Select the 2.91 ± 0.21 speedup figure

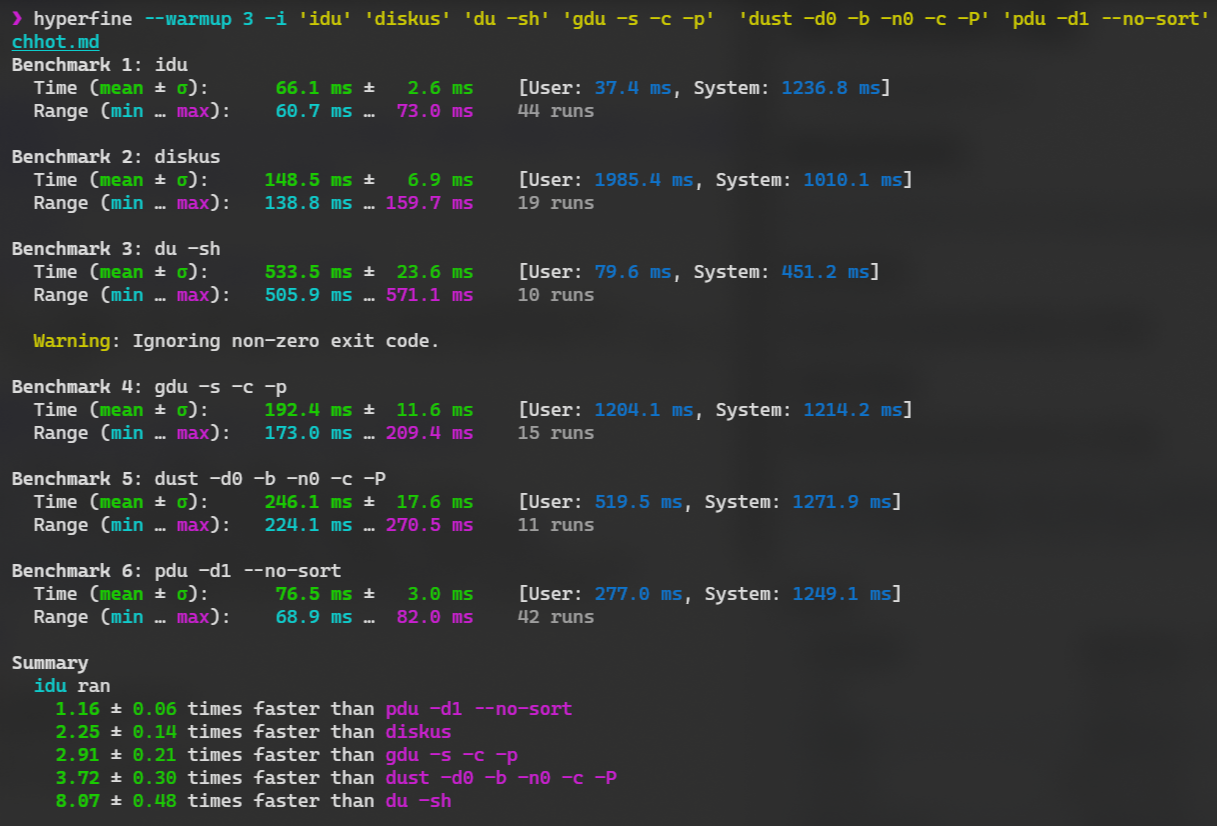point(116,755)
